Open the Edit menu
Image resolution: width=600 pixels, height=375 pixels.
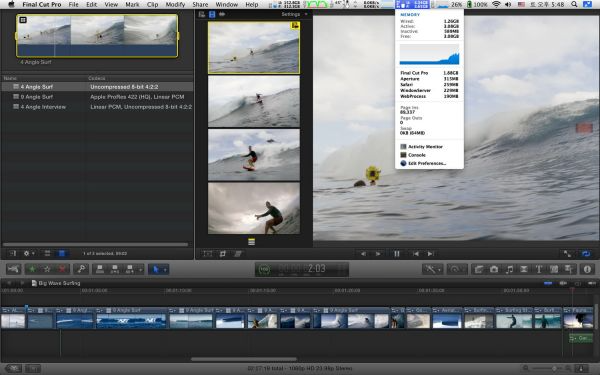(91, 5)
